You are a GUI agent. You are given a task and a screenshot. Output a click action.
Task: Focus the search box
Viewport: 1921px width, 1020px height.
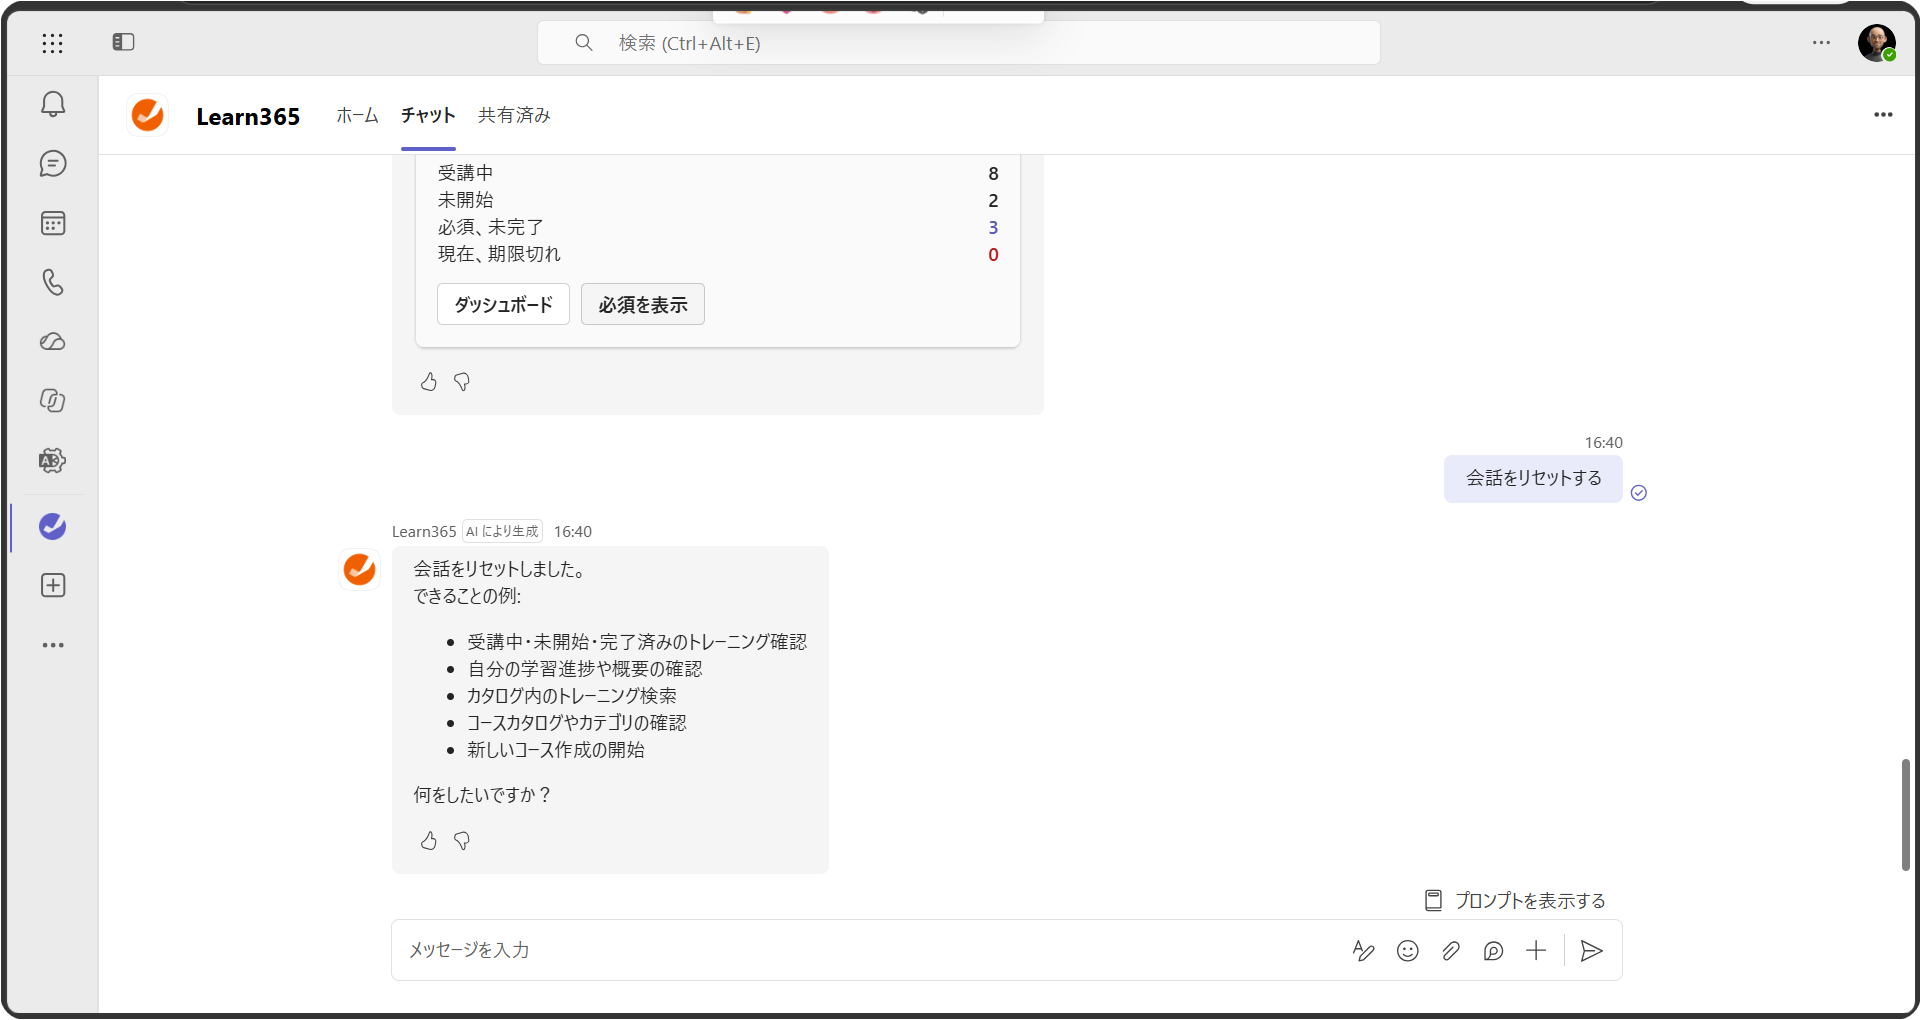(959, 43)
